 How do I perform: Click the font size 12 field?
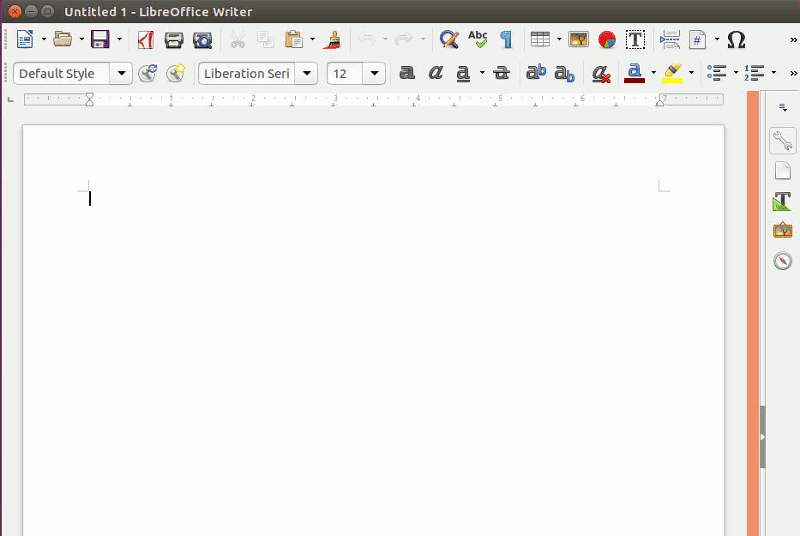point(345,73)
